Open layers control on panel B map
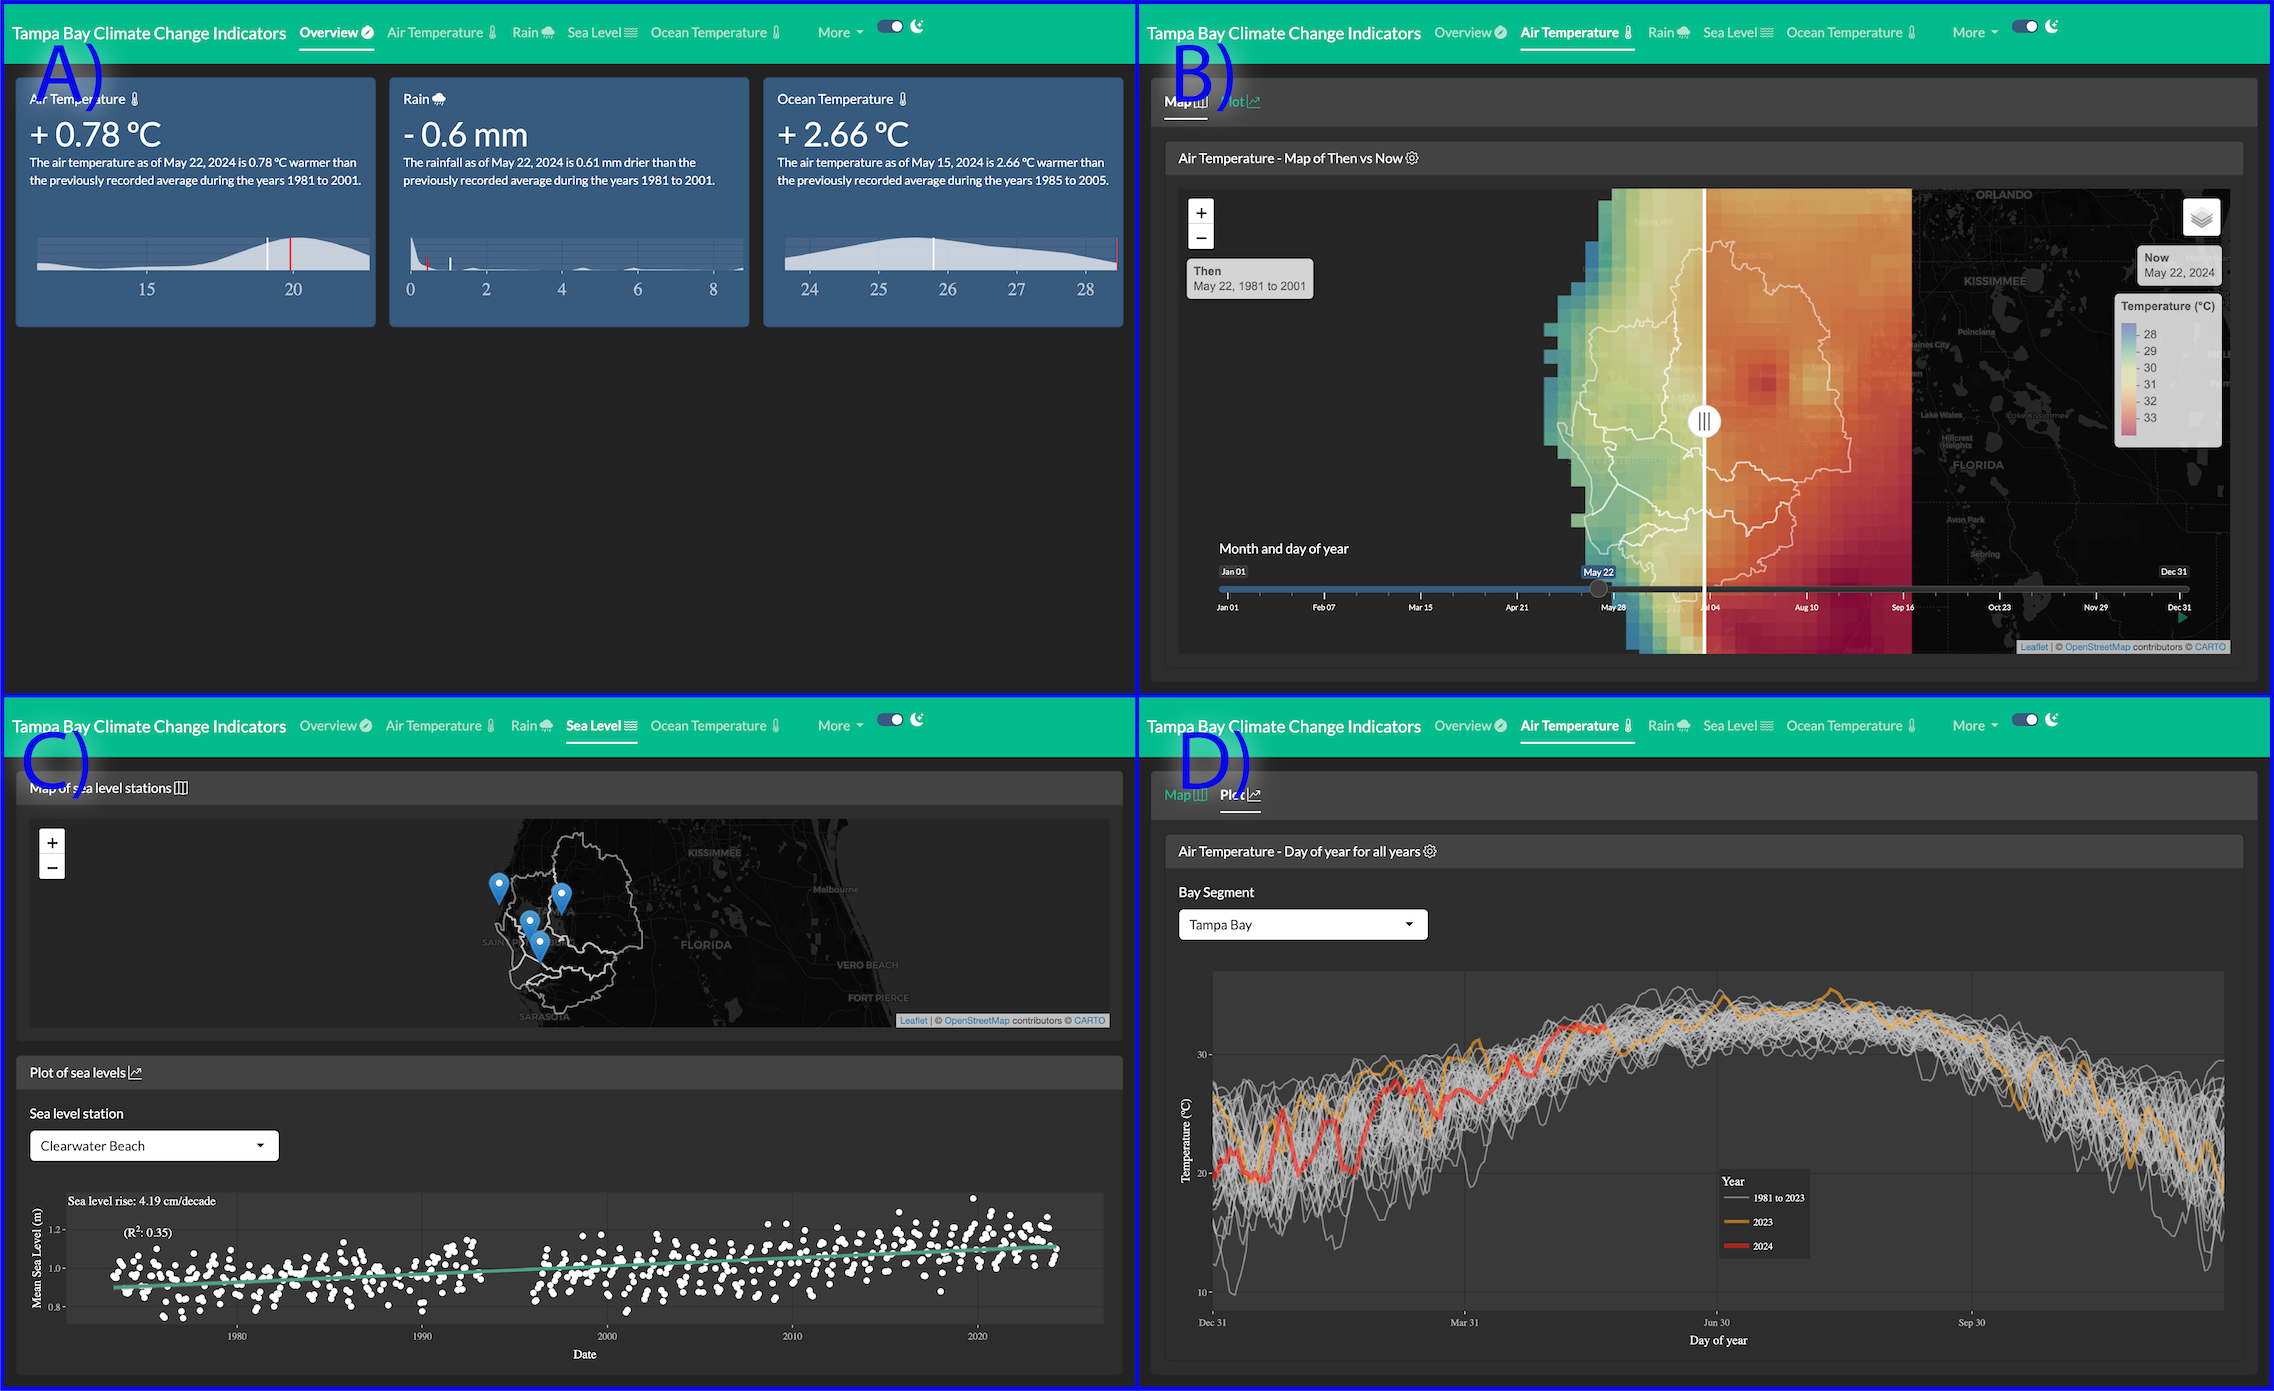 point(2201,217)
